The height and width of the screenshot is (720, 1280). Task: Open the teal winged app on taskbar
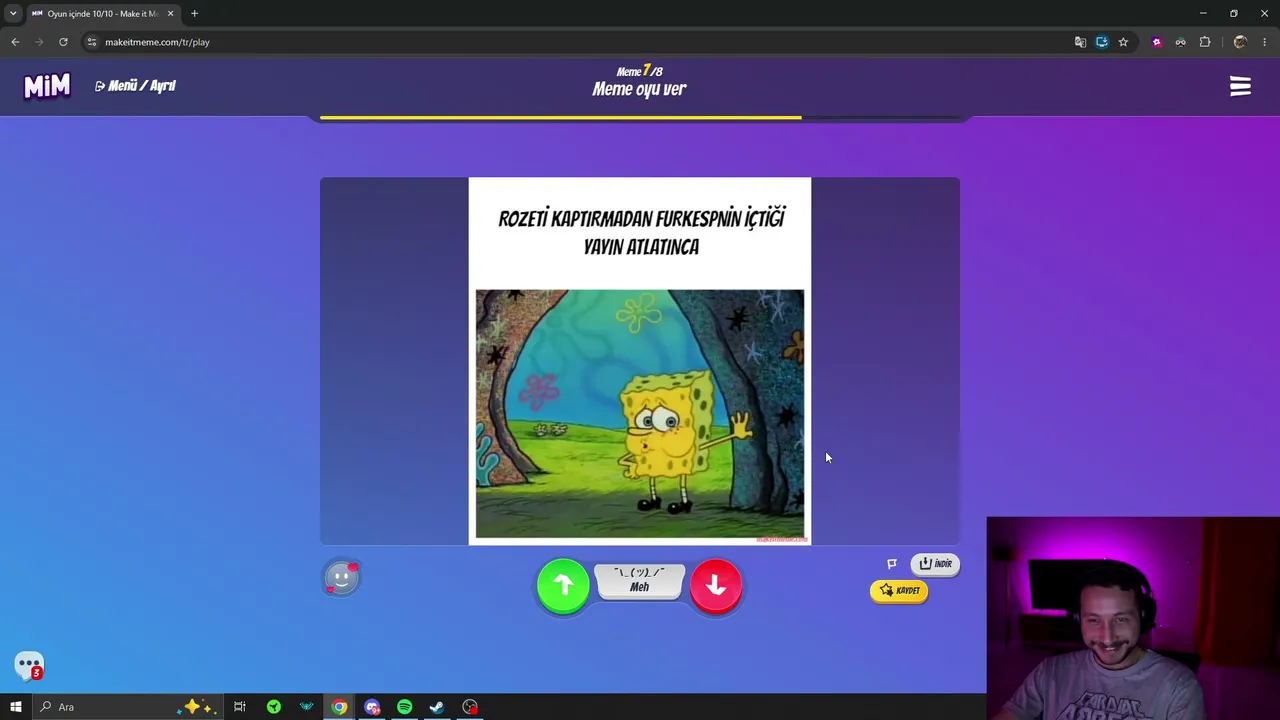click(307, 707)
